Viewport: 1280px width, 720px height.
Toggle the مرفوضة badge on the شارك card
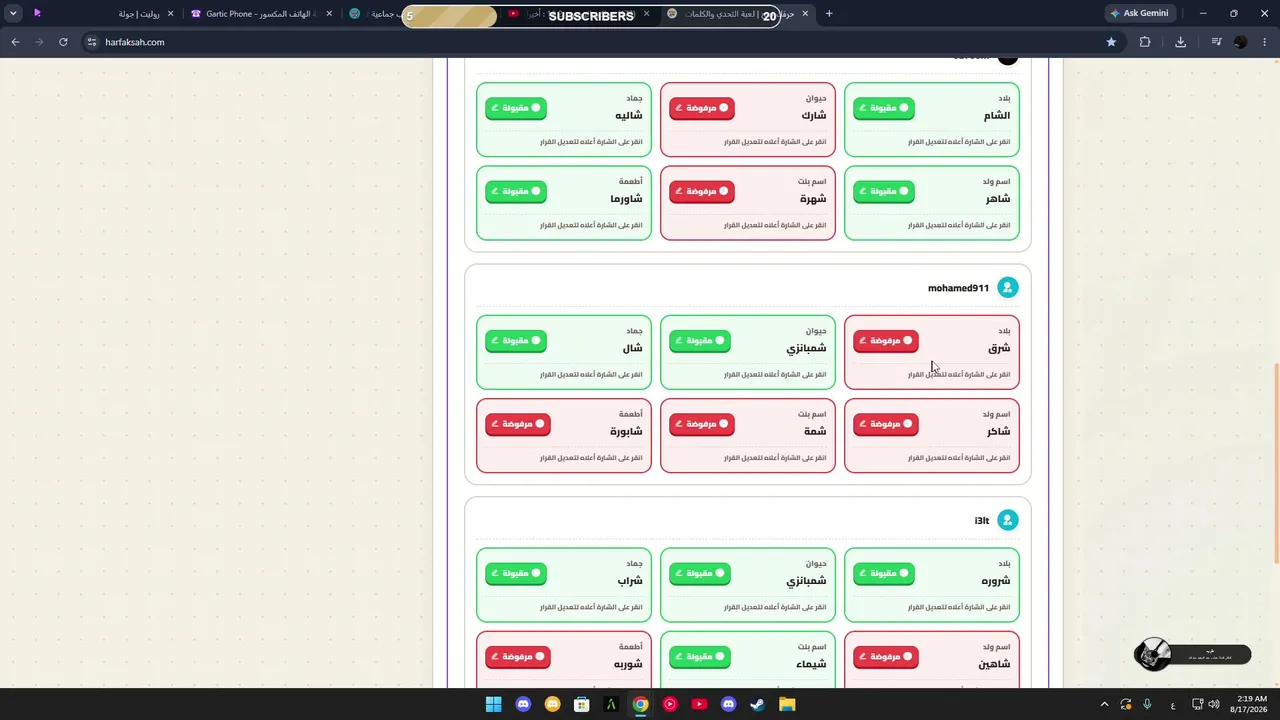pos(701,108)
